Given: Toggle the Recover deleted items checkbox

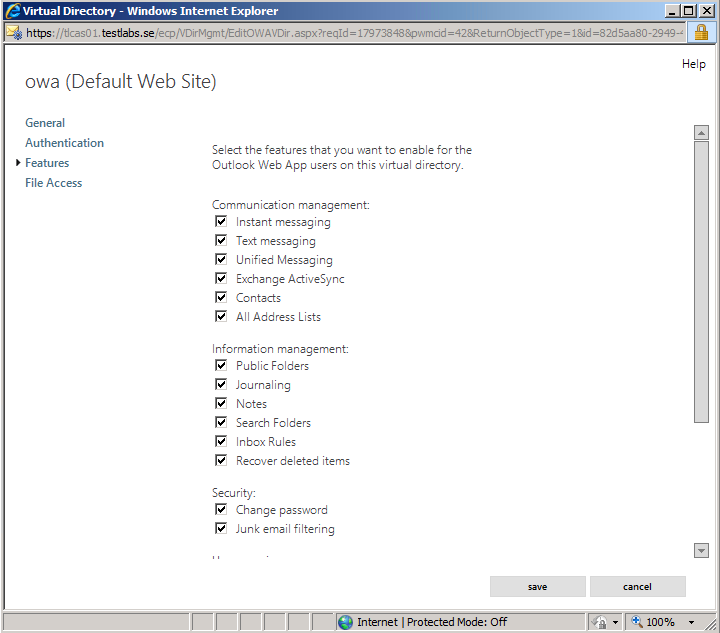Looking at the screenshot, I should pyautogui.click(x=221, y=460).
